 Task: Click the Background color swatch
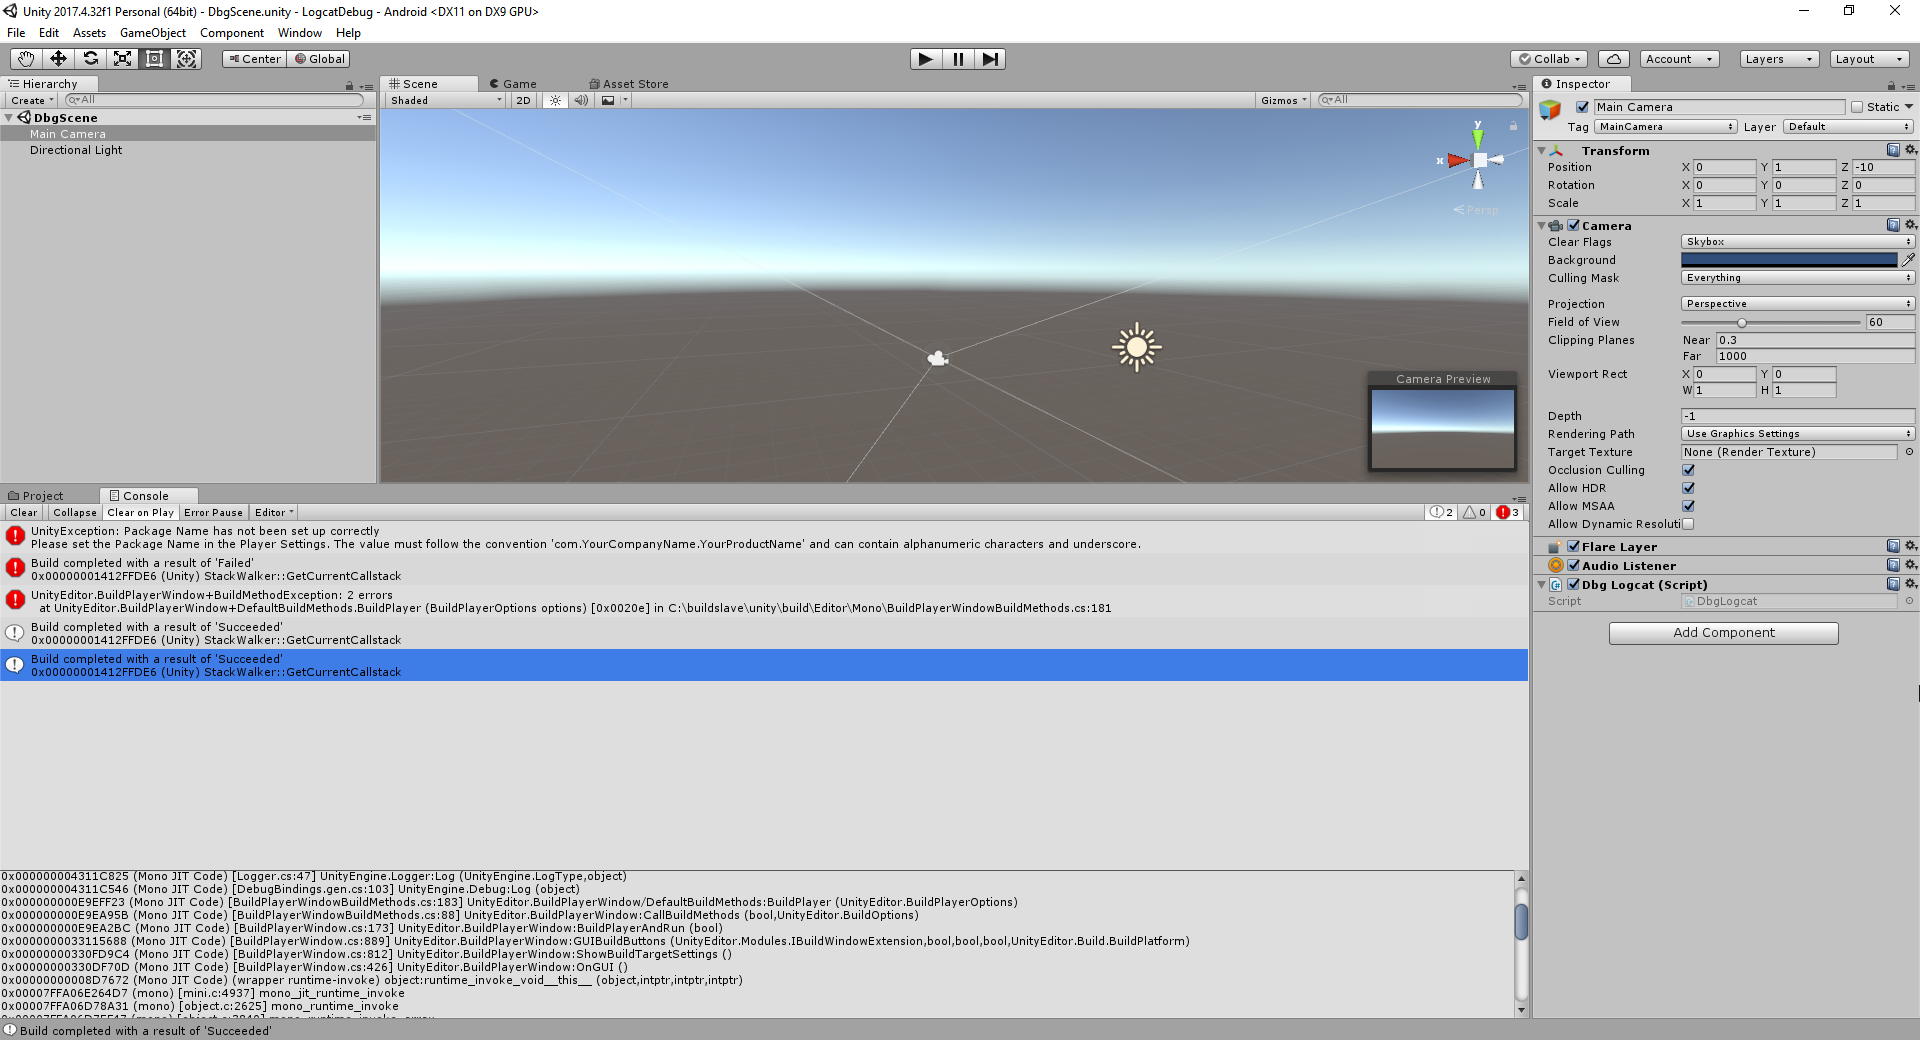1789,260
